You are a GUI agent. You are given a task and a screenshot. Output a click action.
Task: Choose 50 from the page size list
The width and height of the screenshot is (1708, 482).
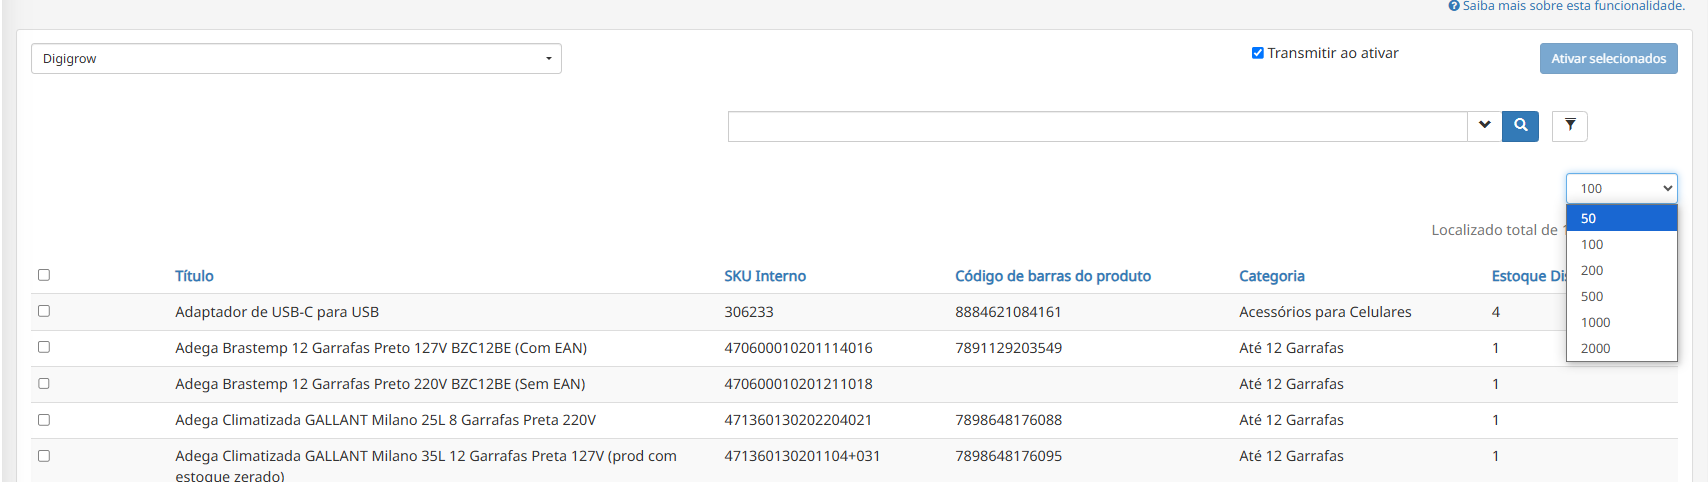point(1621,218)
